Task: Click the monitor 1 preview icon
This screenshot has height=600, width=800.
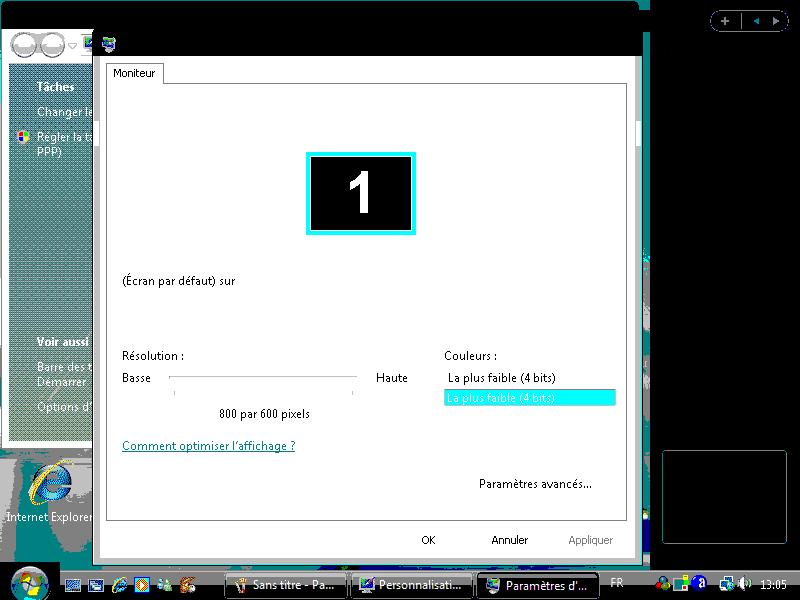Action: pyautogui.click(x=360, y=193)
